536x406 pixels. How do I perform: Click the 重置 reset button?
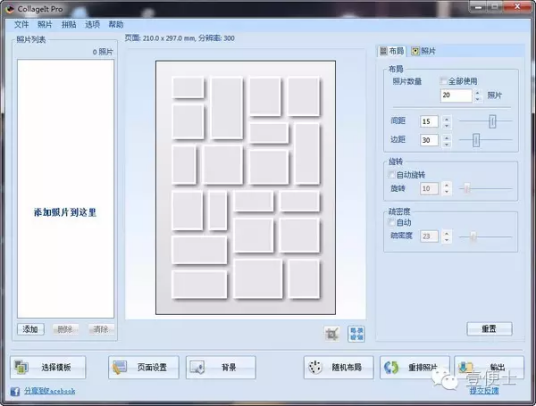point(489,329)
